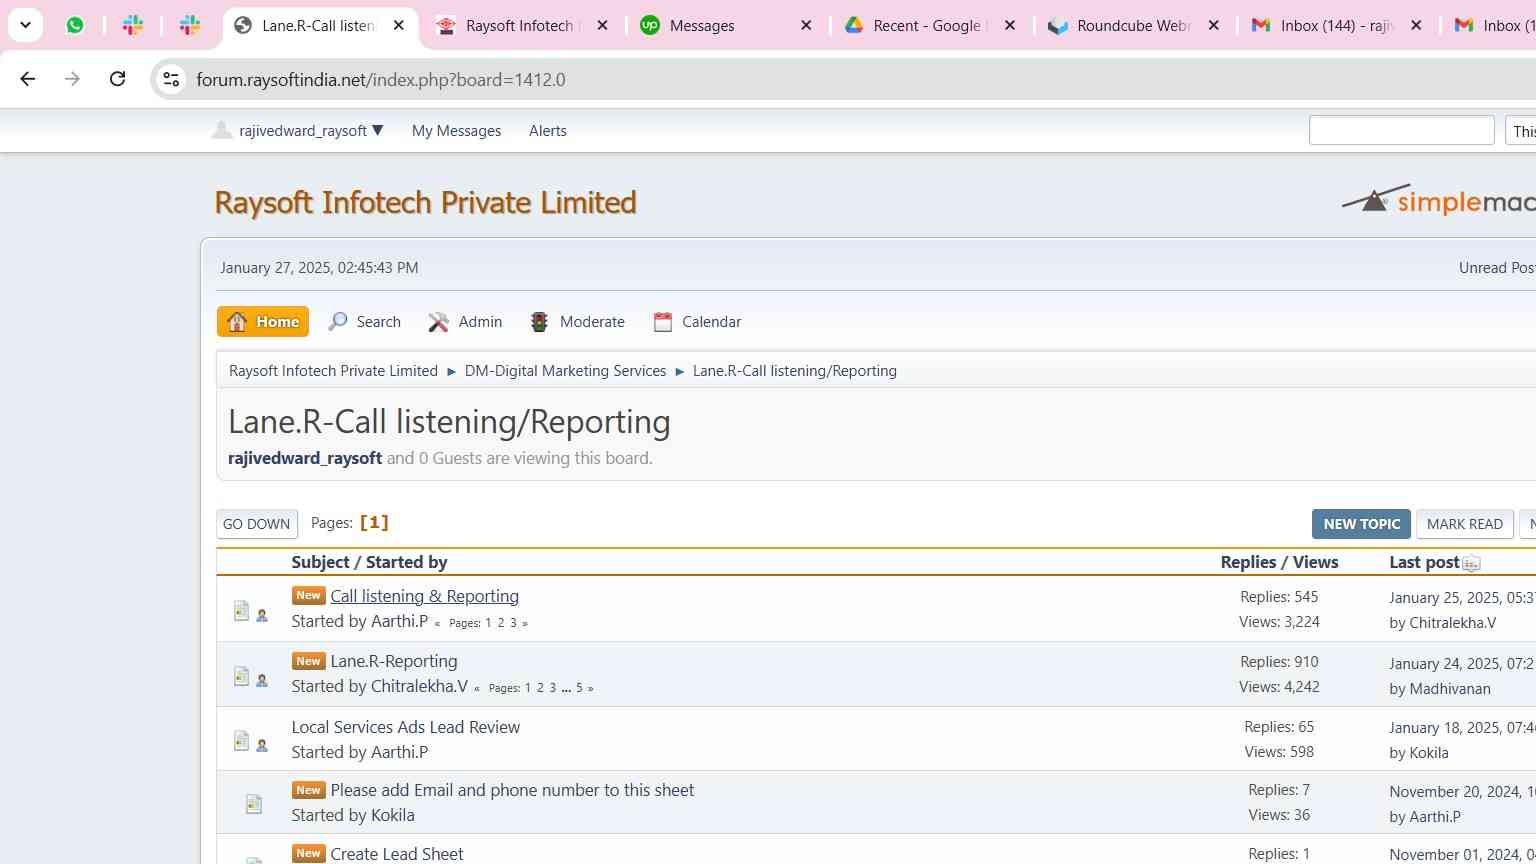Click topic icon for Call listening & Reporting row
Screen dimensions: 1536x864
click(x=241, y=610)
